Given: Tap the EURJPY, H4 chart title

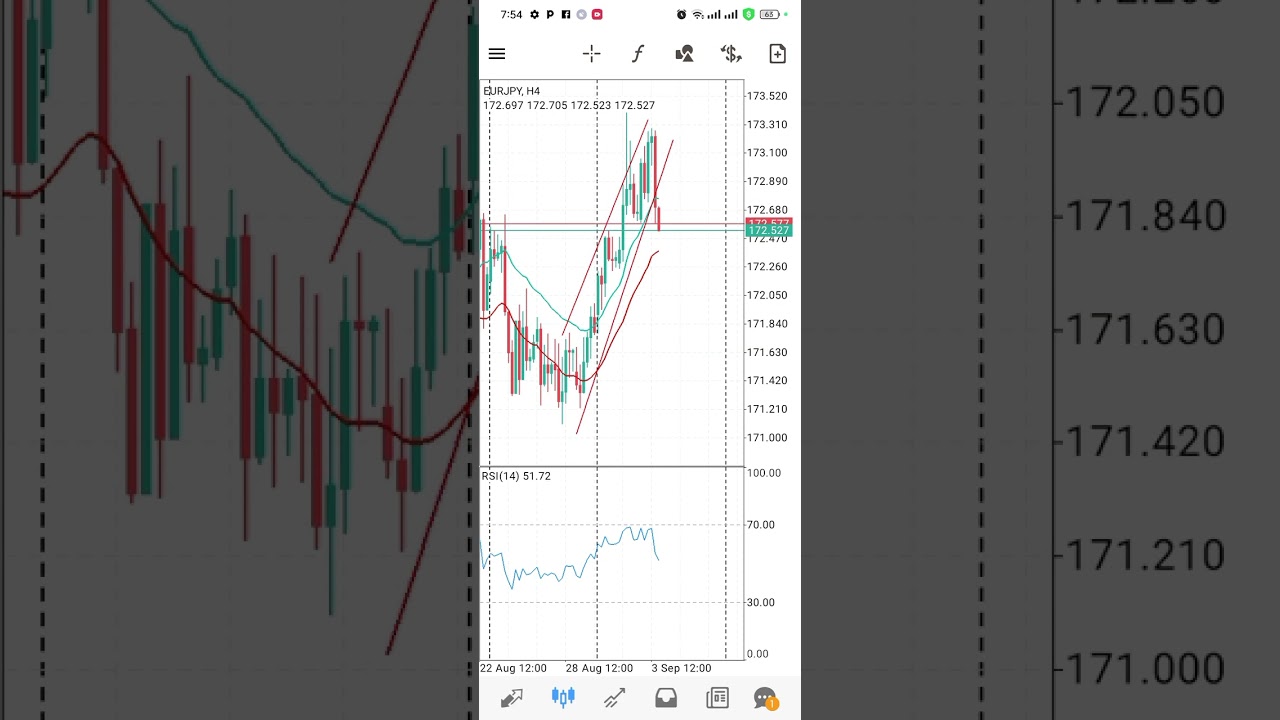Looking at the screenshot, I should click(x=512, y=91).
